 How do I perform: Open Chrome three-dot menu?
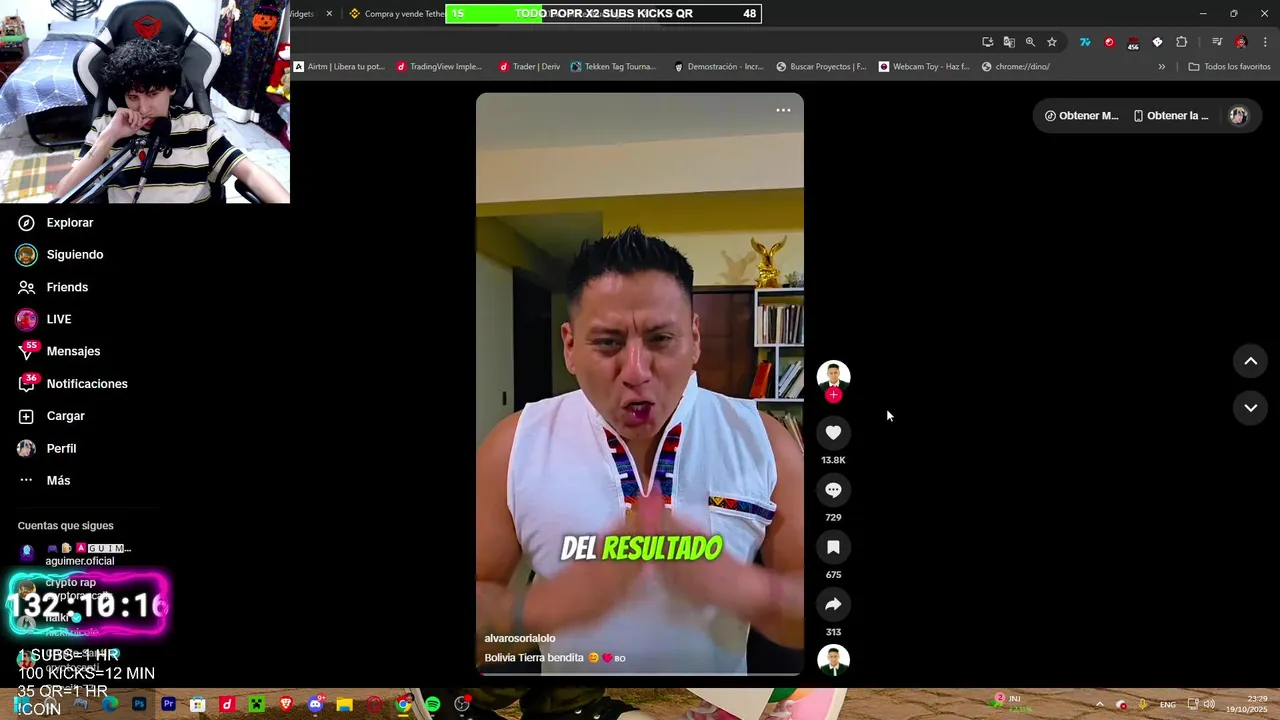coord(1265,42)
